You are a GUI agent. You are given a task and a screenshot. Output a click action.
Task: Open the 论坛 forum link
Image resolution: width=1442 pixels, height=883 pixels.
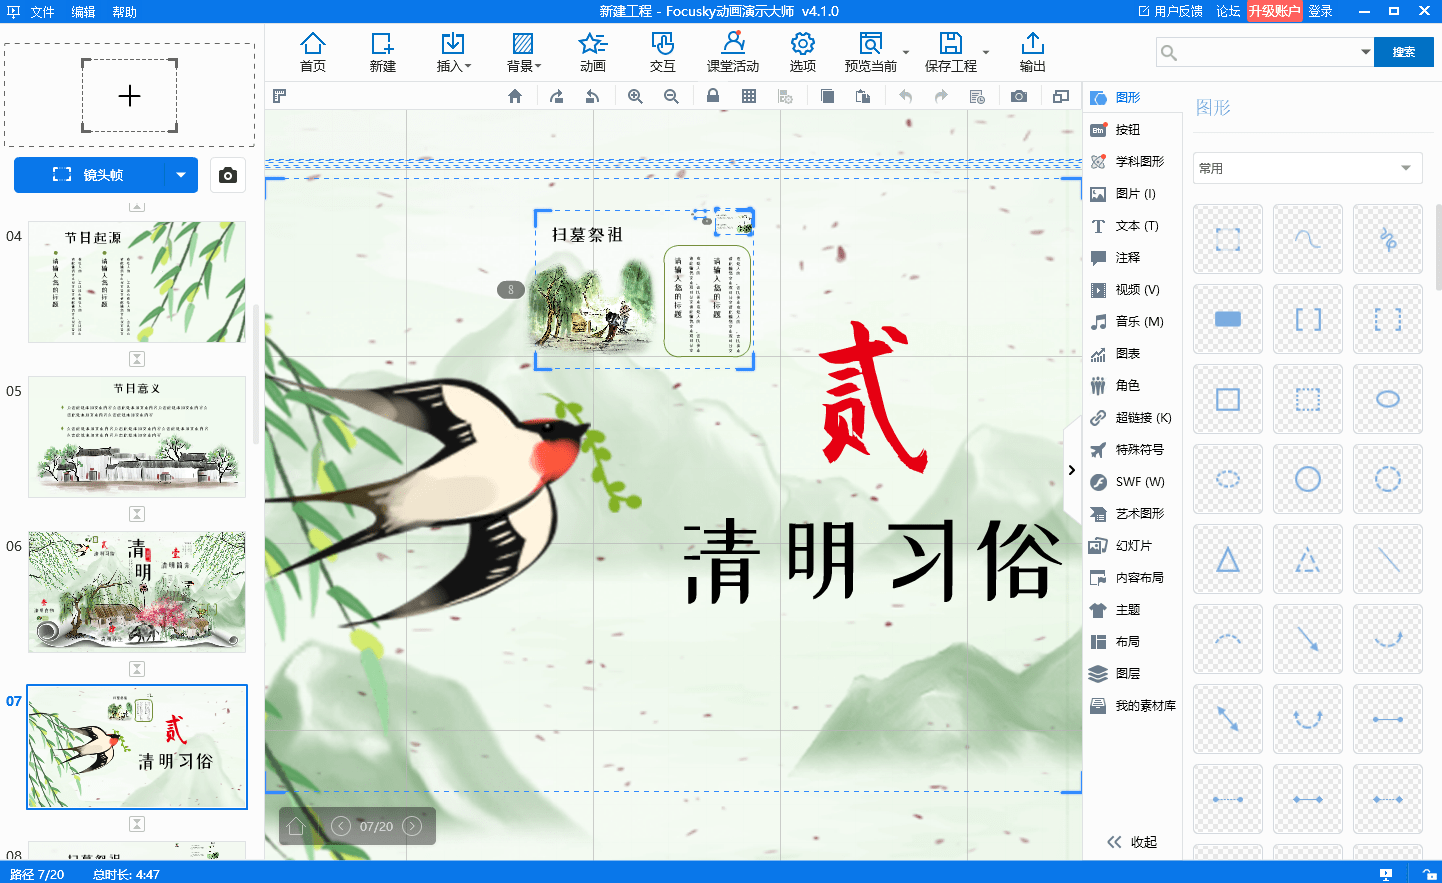(x=1228, y=11)
